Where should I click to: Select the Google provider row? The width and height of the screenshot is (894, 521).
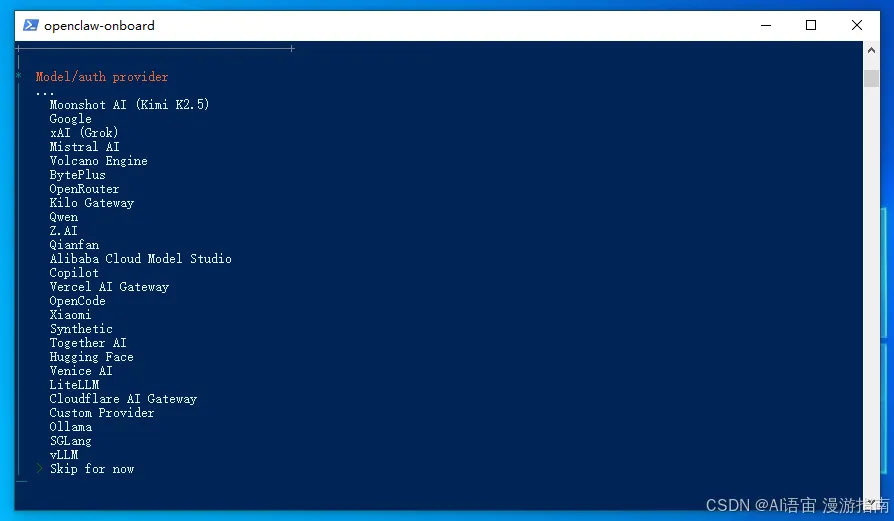click(x=70, y=119)
